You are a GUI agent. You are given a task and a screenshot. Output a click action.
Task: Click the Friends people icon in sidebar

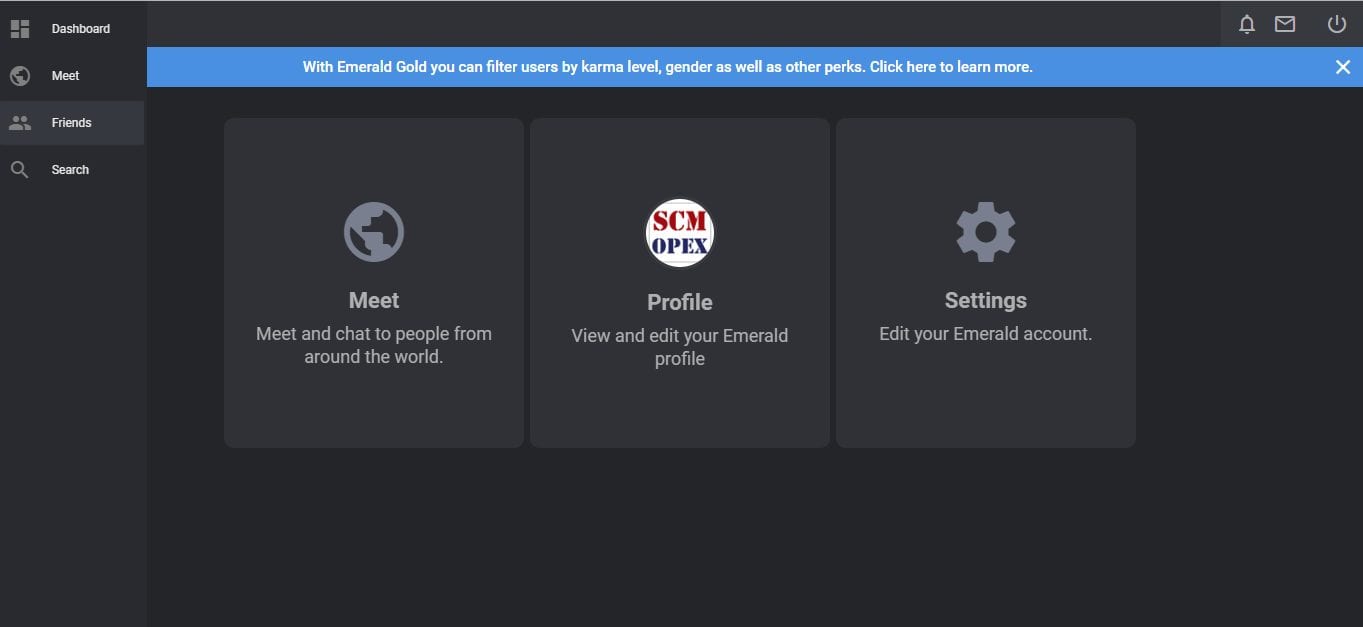(20, 123)
